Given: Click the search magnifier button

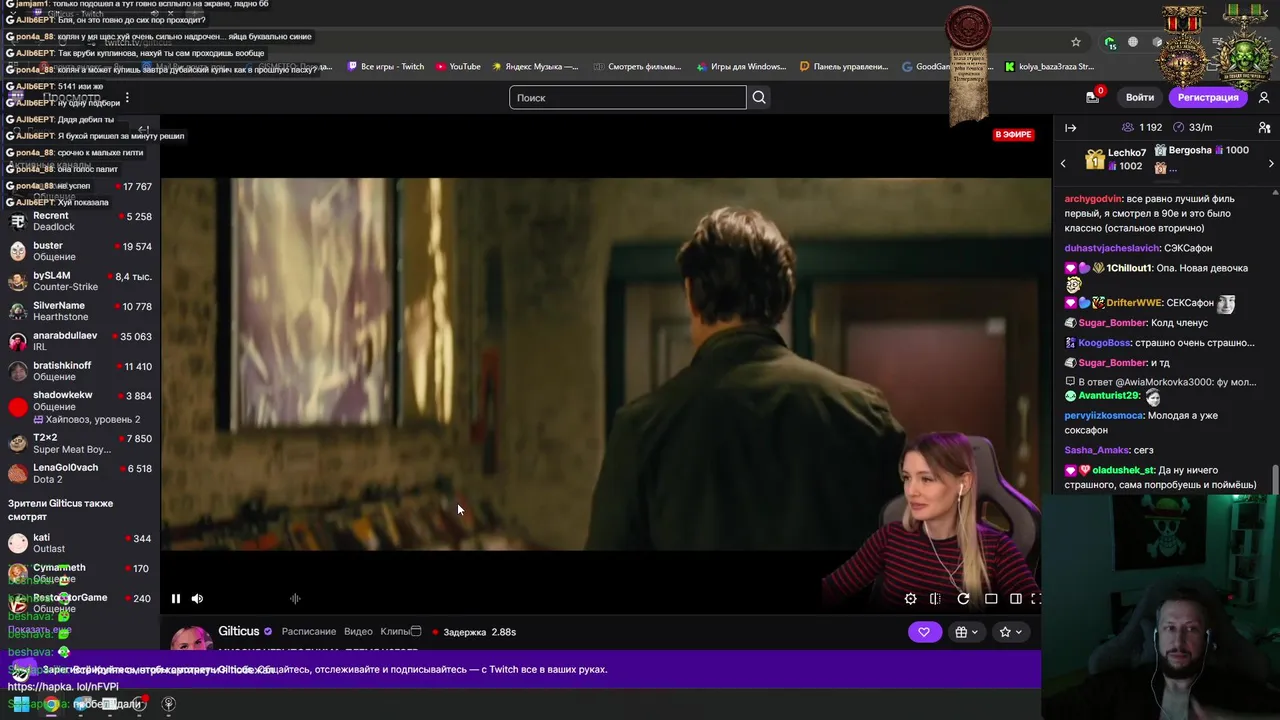Looking at the screenshot, I should pyautogui.click(x=759, y=97).
